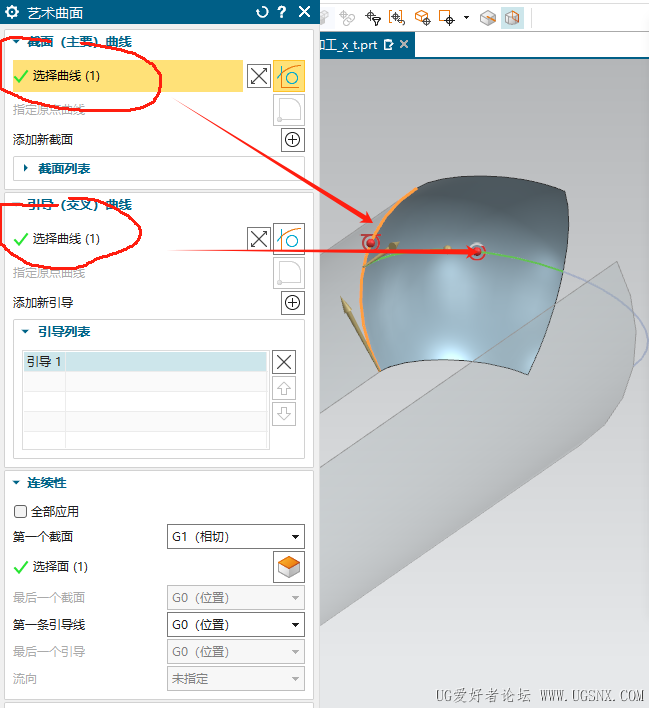Collapse the 截面（主要）曲线 section
The width and height of the screenshot is (649, 708).
(x=17, y=42)
